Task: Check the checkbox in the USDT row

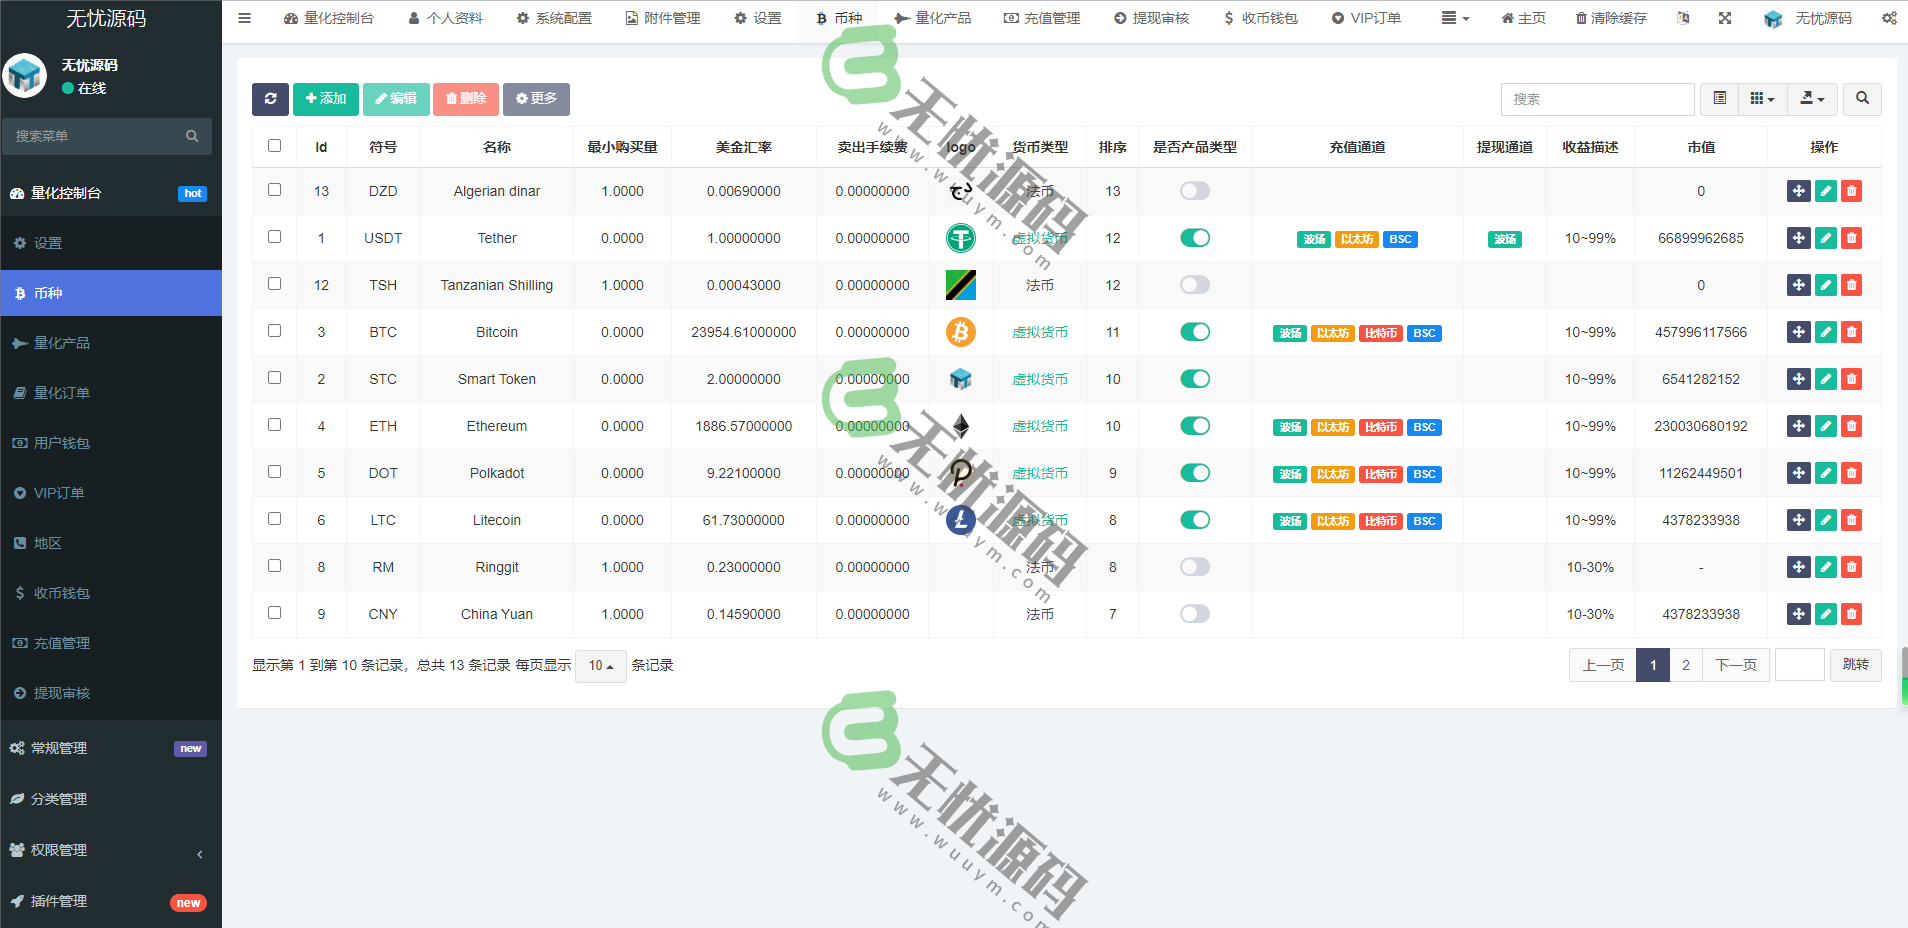Action: pos(274,237)
